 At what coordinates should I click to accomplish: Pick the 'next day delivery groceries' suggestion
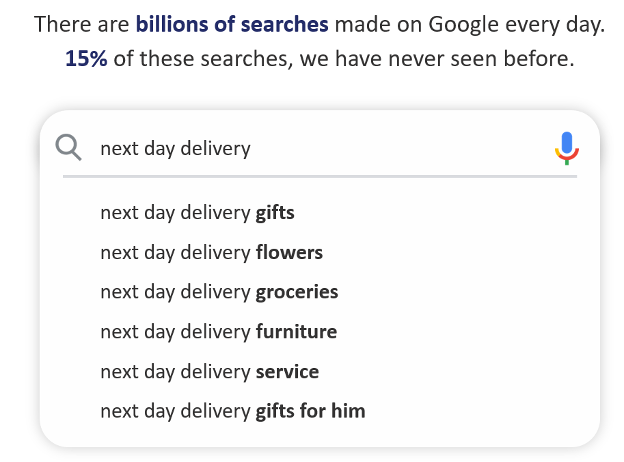pos(219,292)
